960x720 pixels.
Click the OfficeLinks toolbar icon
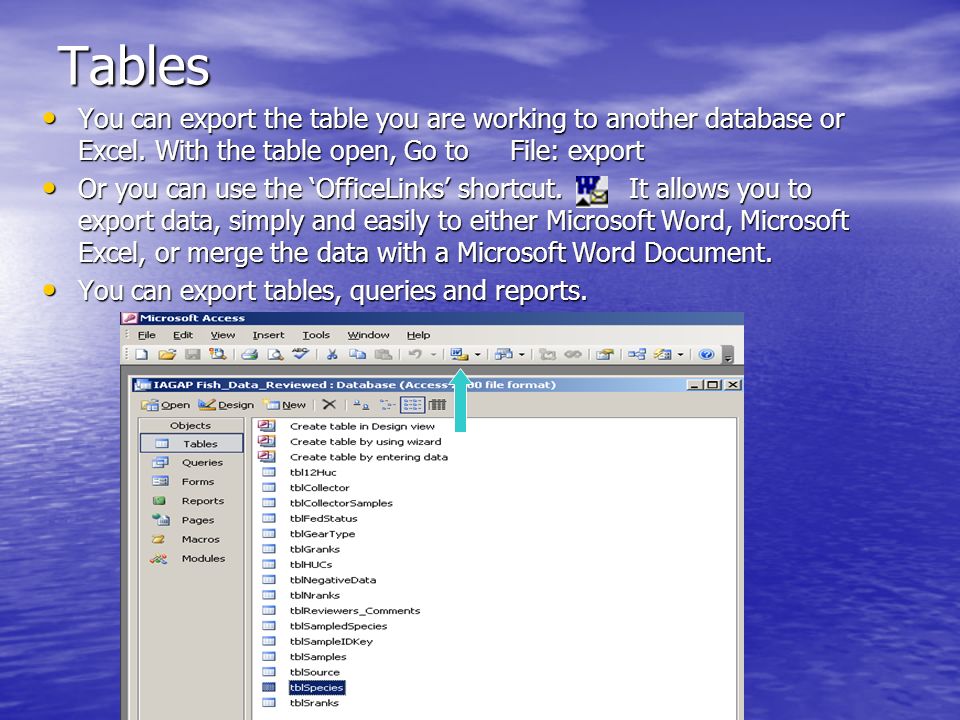pos(459,354)
